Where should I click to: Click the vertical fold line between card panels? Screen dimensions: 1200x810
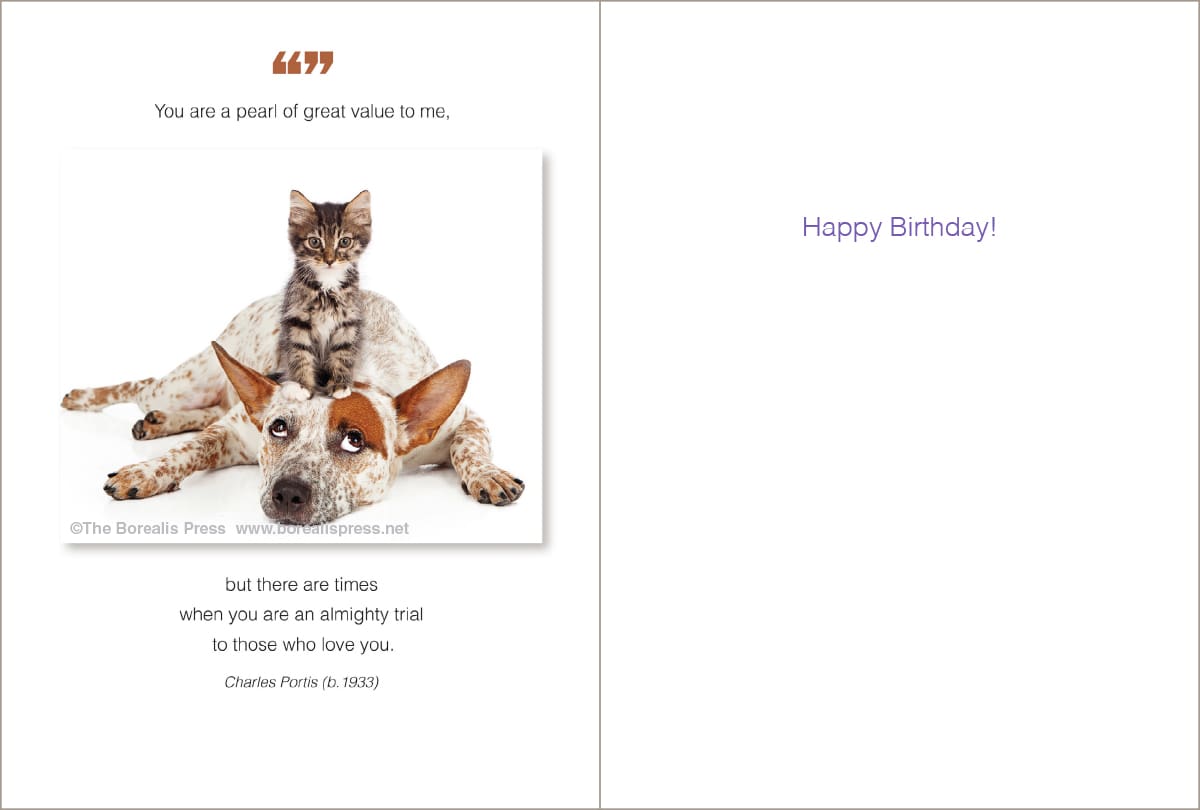coord(600,405)
